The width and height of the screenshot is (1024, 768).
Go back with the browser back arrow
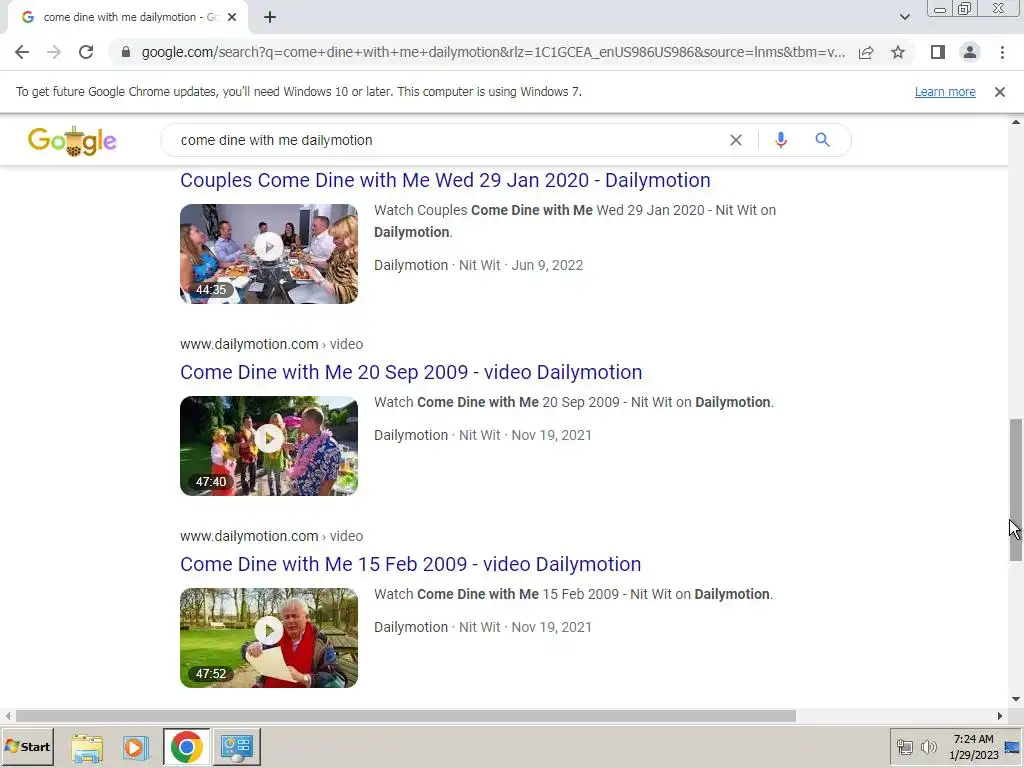pyautogui.click(x=22, y=52)
